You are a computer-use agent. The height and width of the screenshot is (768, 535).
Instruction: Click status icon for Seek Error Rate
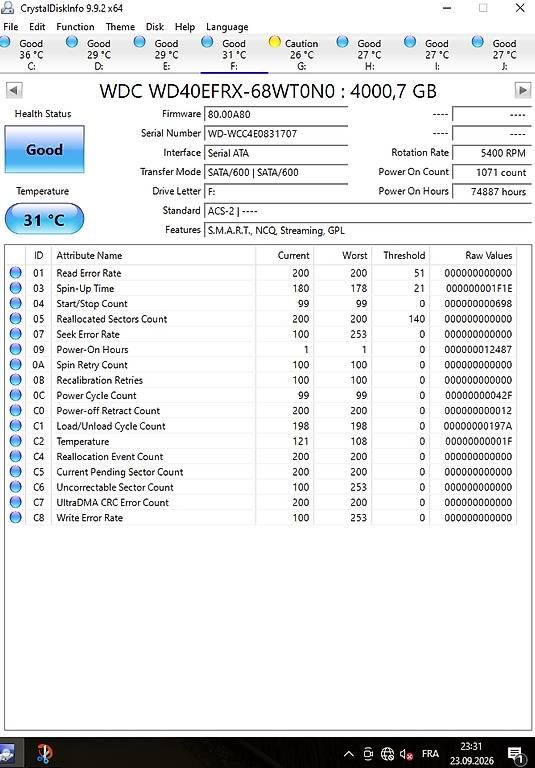16,334
